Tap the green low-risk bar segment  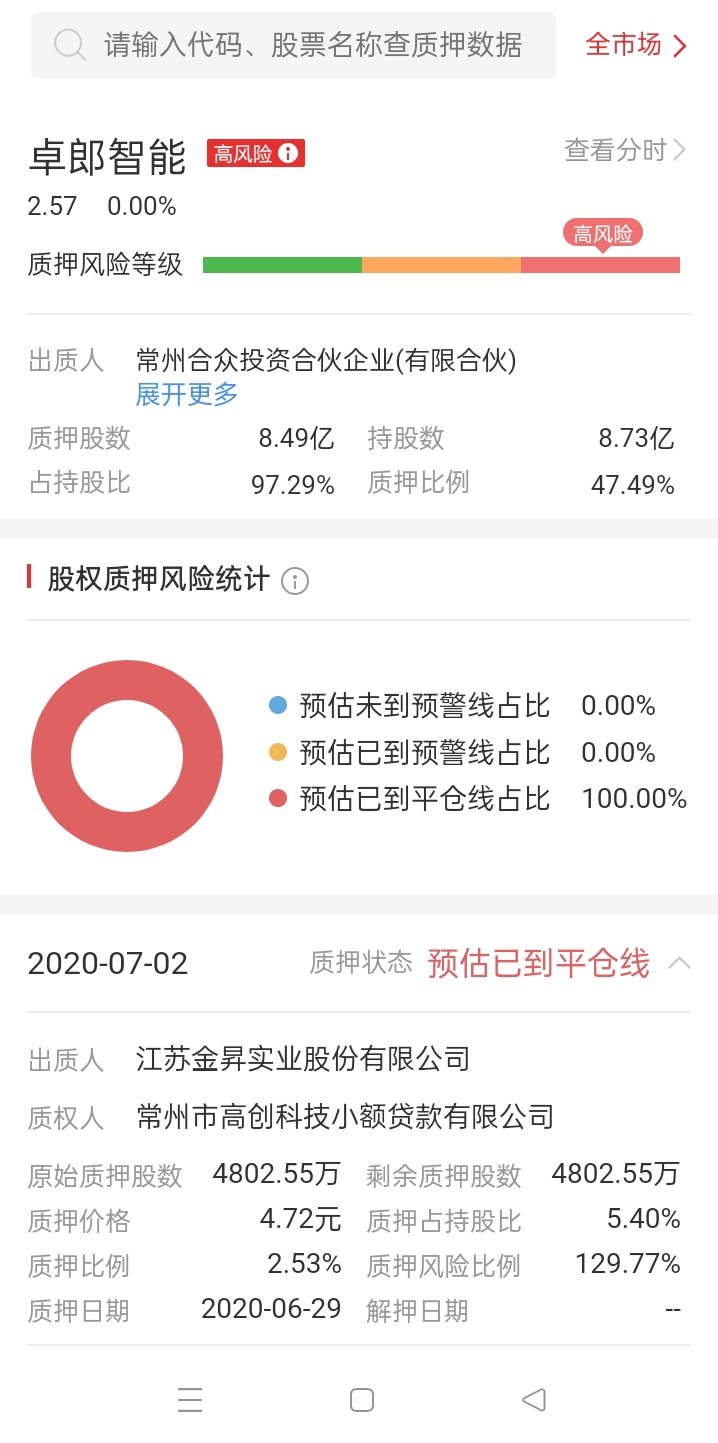pos(282,265)
